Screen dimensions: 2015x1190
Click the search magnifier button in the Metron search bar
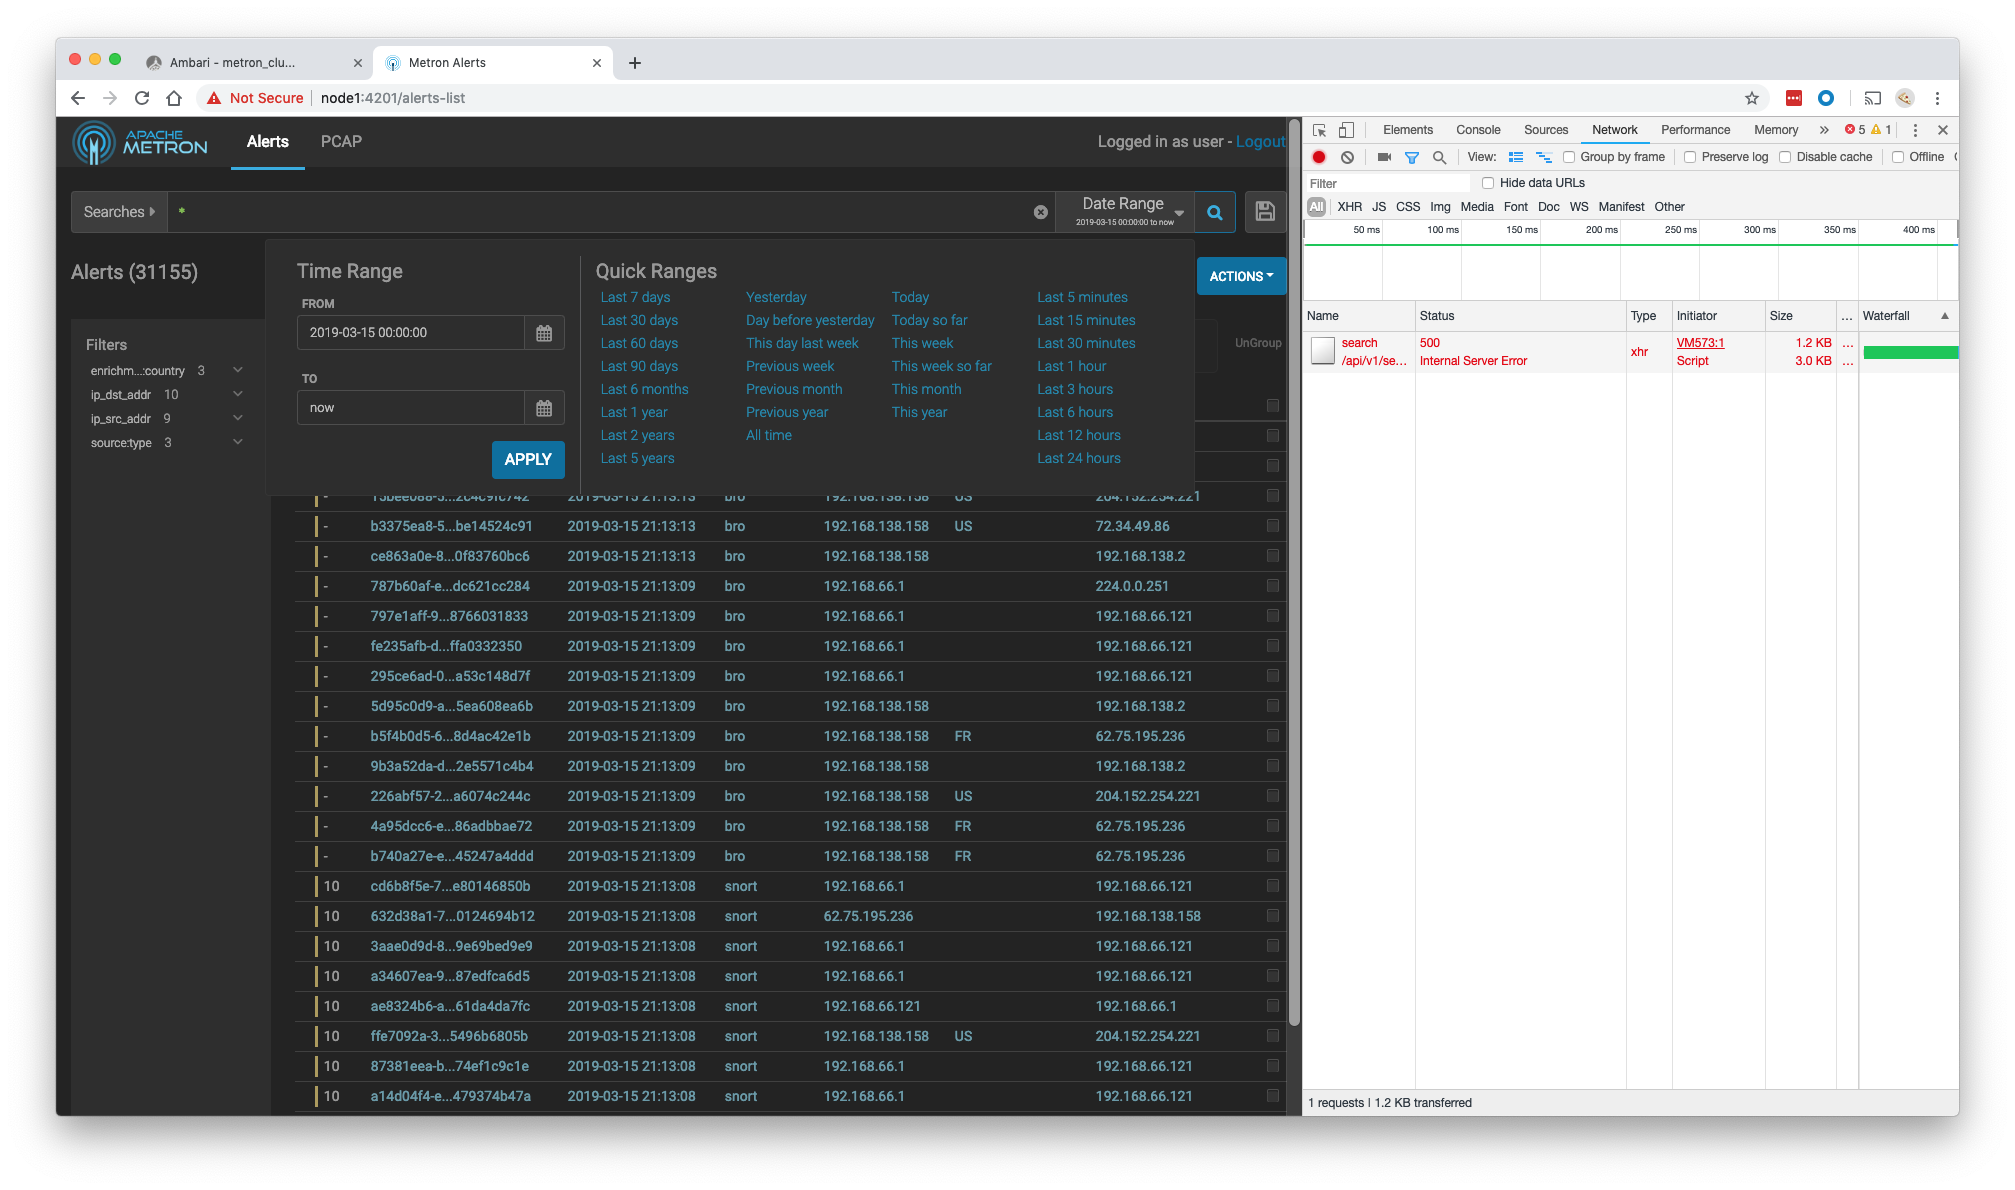[x=1214, y=212]
